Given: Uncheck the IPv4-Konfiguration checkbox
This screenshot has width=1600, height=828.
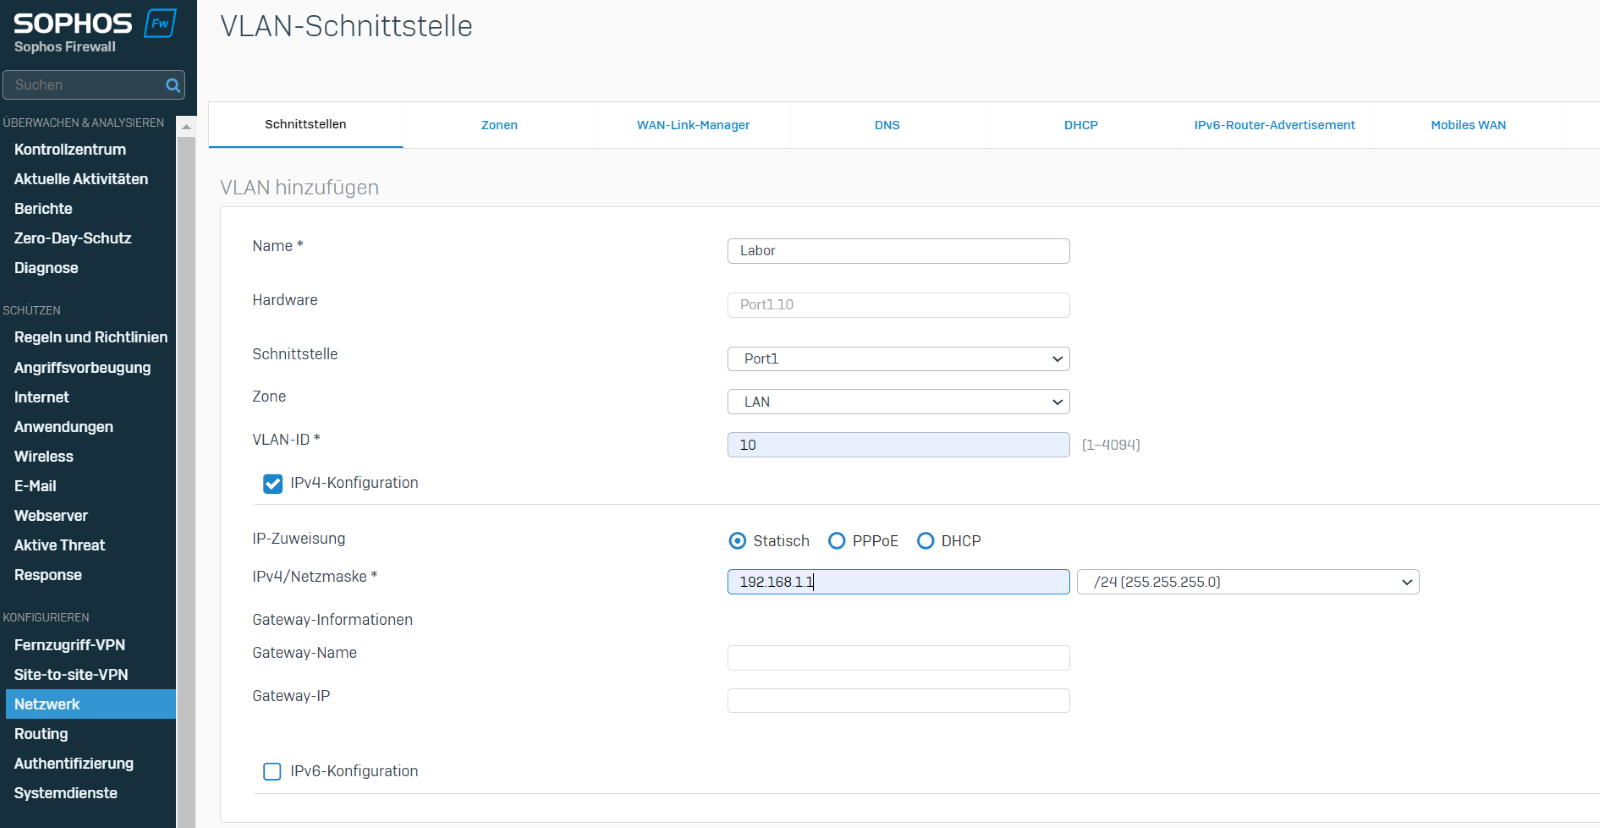Looking at the screenshot, I should pos(272,484).
